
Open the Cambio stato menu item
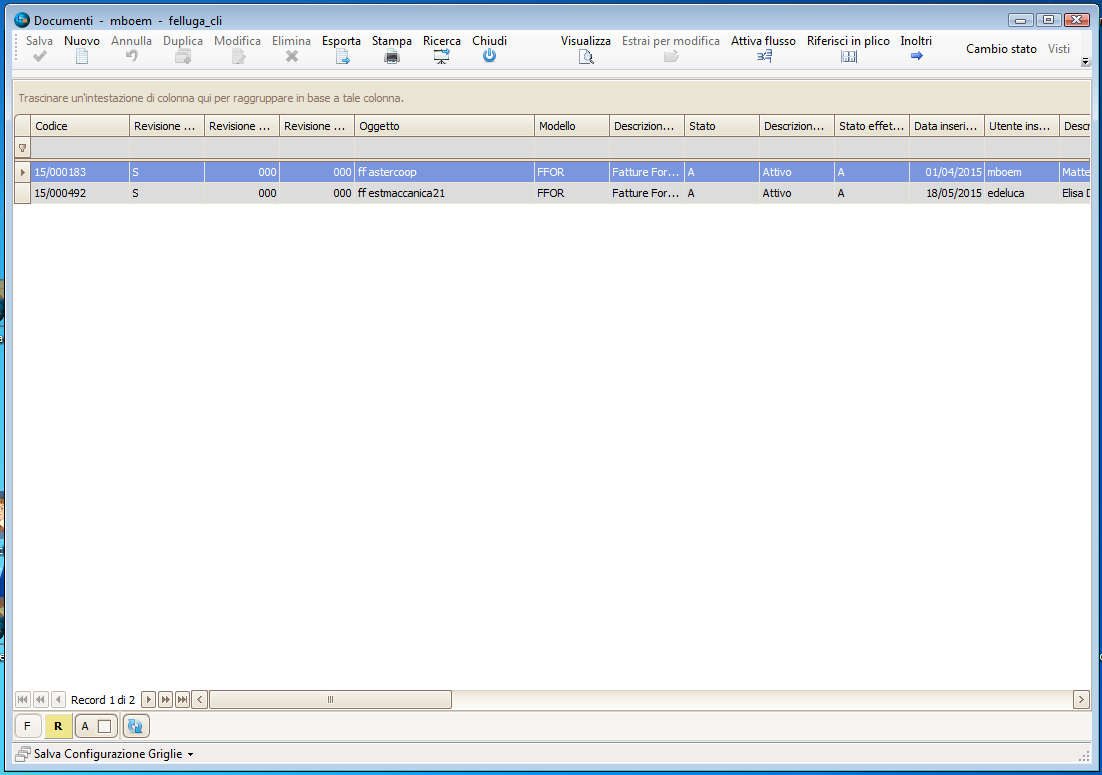pos(1001,49)
